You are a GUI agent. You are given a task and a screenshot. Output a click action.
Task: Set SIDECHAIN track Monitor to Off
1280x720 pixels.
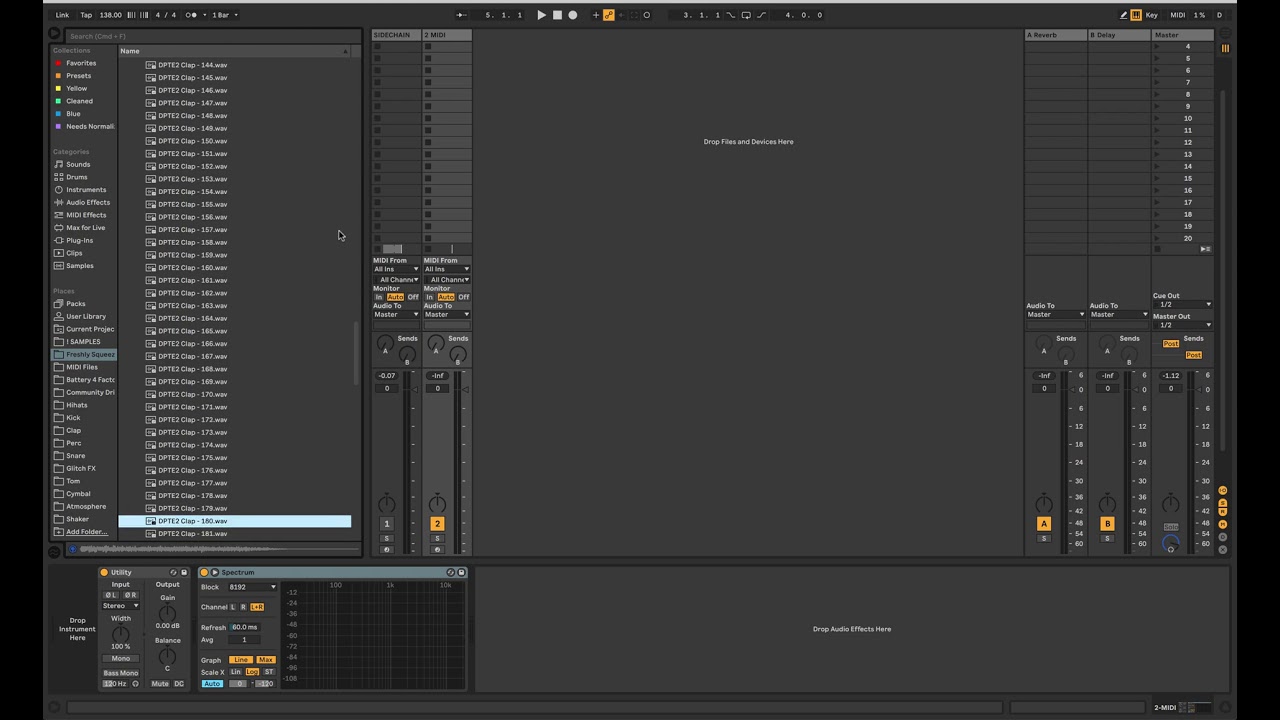tap(413, 297)
